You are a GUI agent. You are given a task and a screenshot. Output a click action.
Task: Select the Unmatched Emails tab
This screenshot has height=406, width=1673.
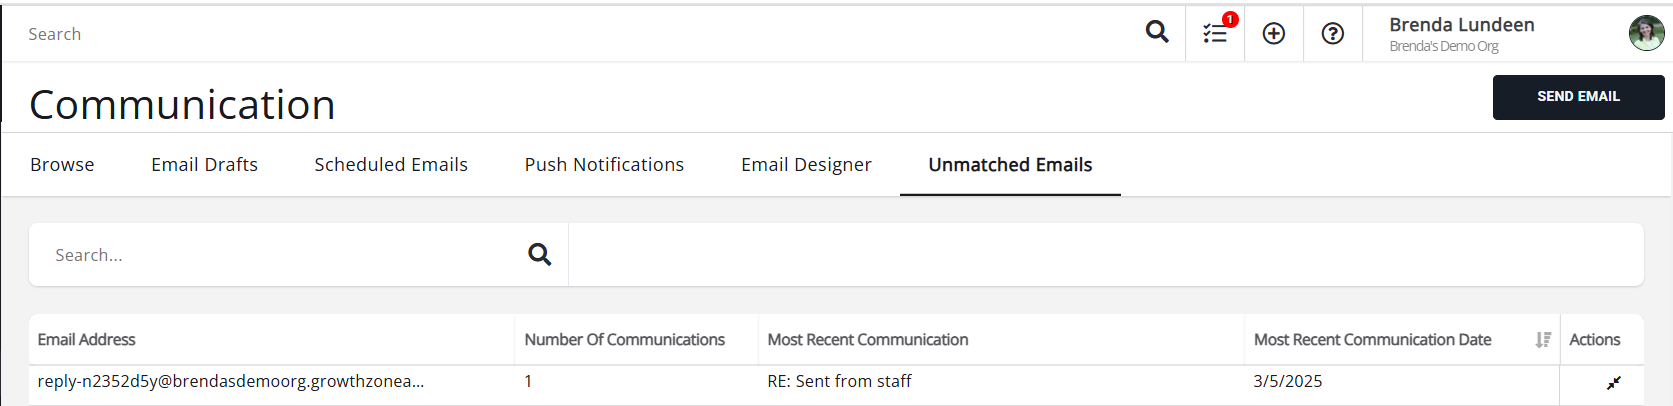click(1010, 165)
